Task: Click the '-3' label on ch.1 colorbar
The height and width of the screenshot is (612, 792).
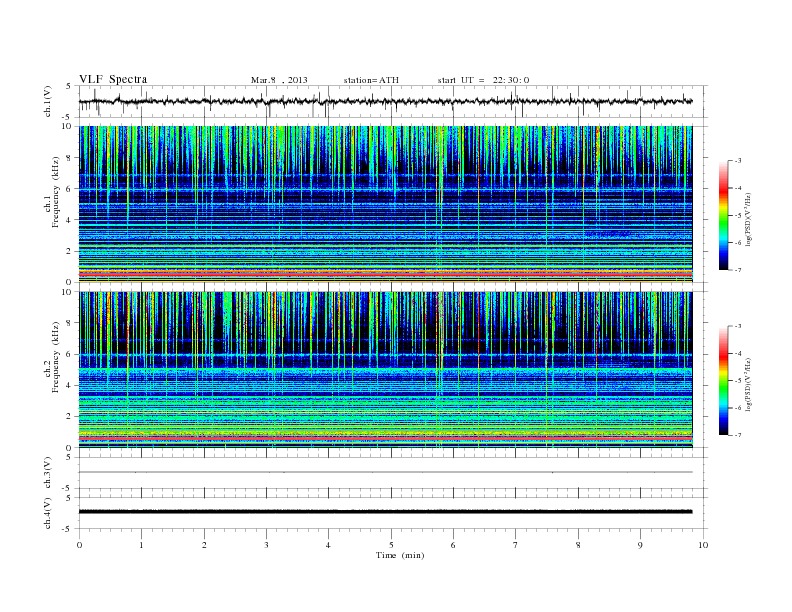Action: point(737,161)
